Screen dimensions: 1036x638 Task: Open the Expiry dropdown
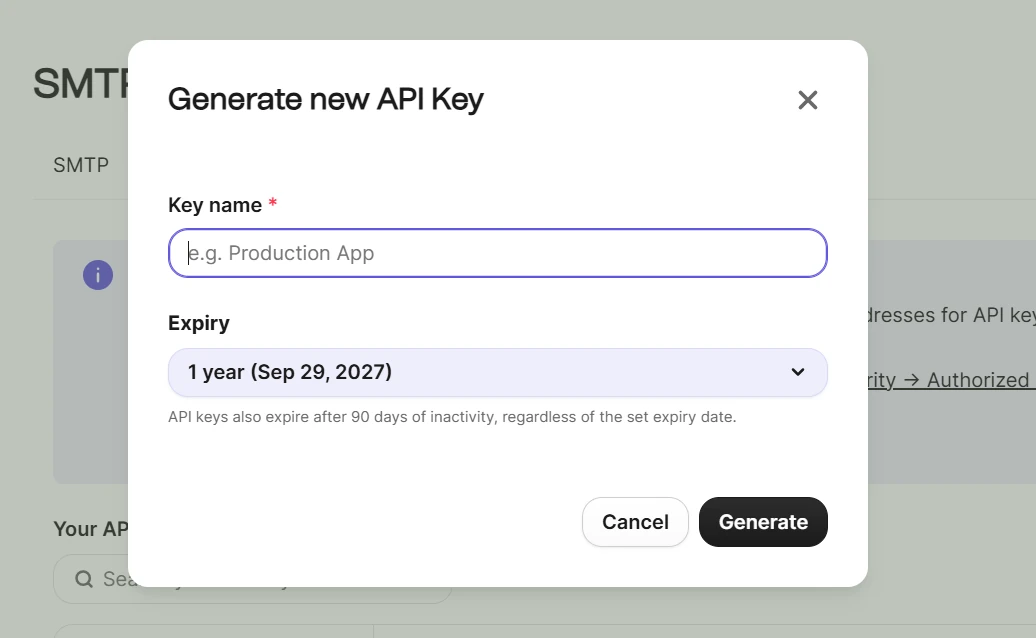[x=498, y=372]
